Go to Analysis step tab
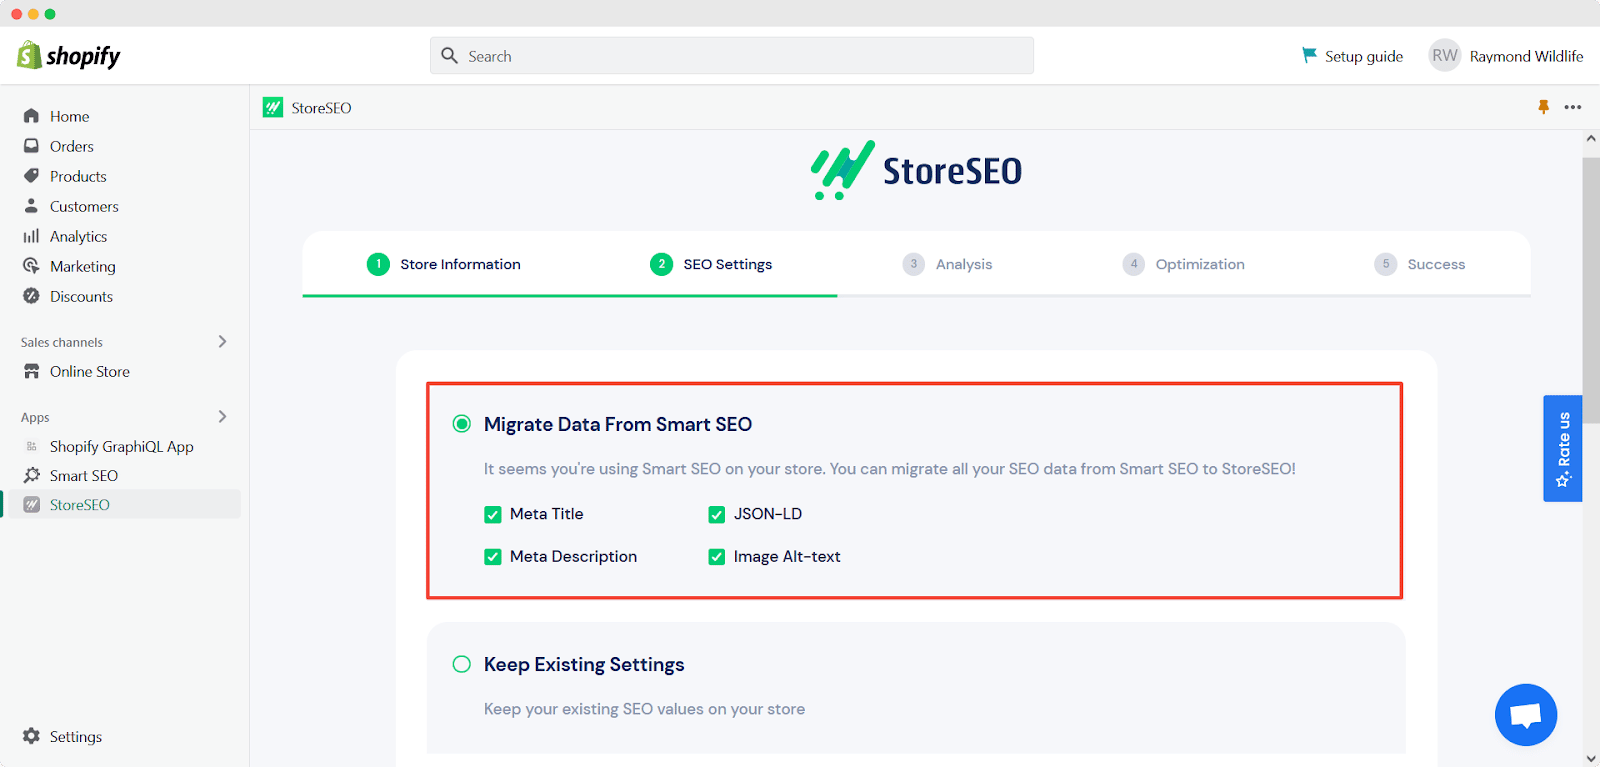This screenshot has height=767, width=1600. click(948, 264)
